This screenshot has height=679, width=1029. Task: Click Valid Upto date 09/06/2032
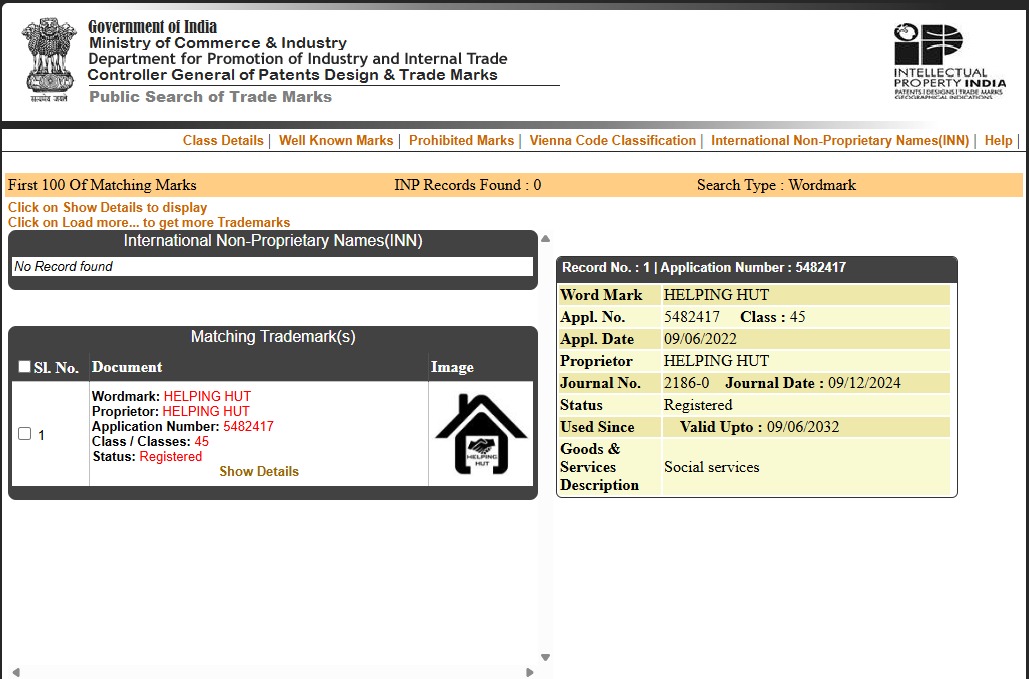tap(803, 427)
